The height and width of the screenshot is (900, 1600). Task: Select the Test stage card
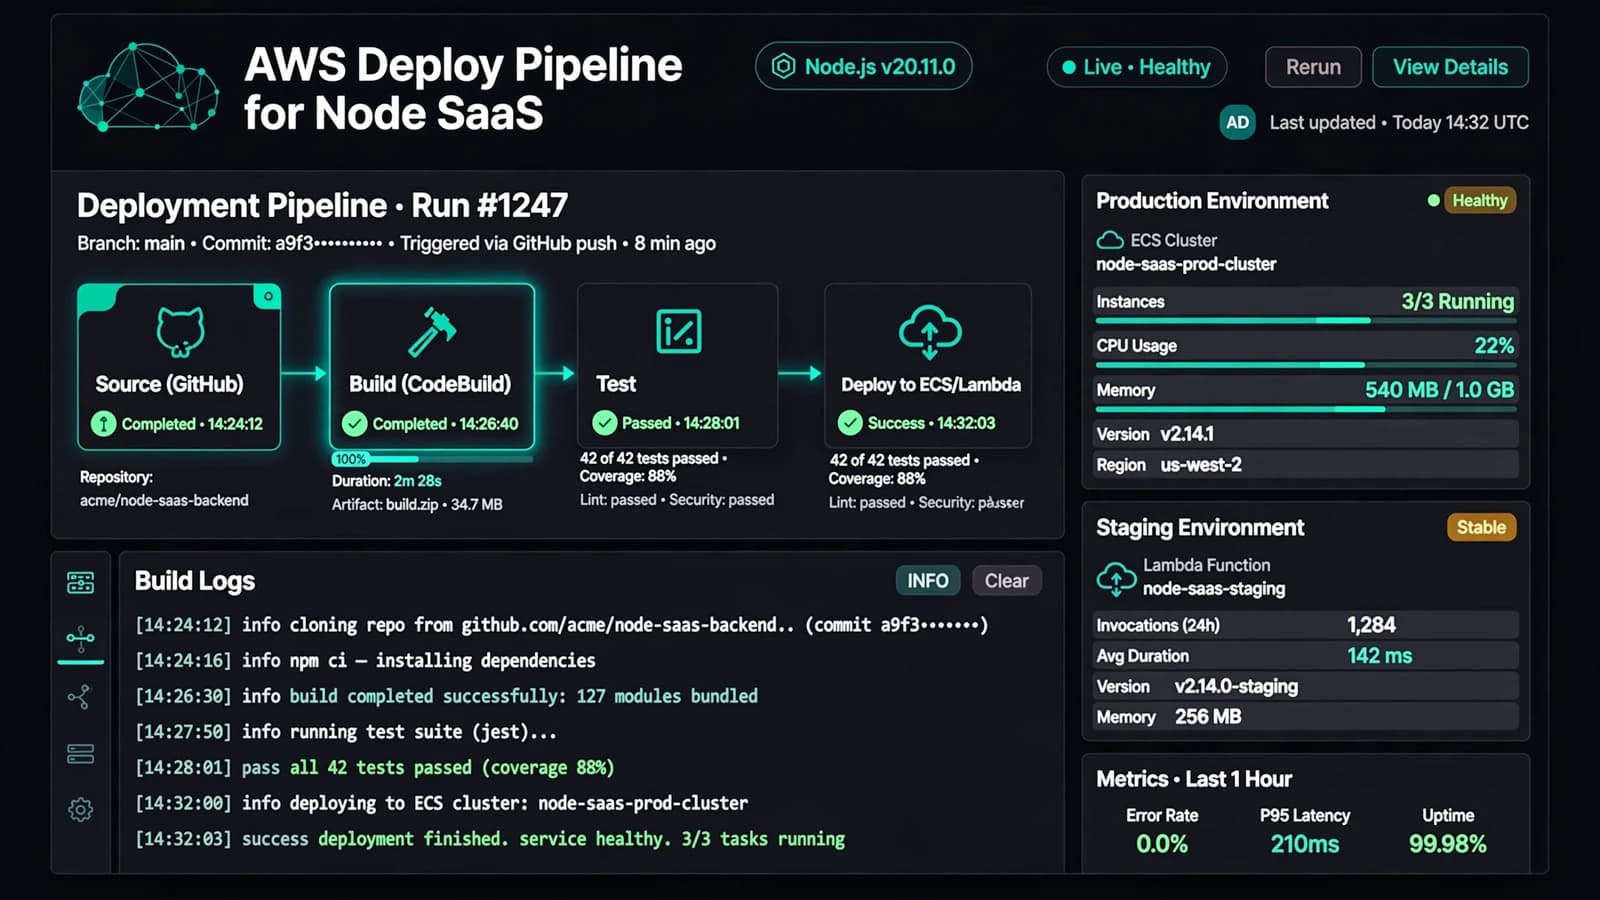pos(677,365)
